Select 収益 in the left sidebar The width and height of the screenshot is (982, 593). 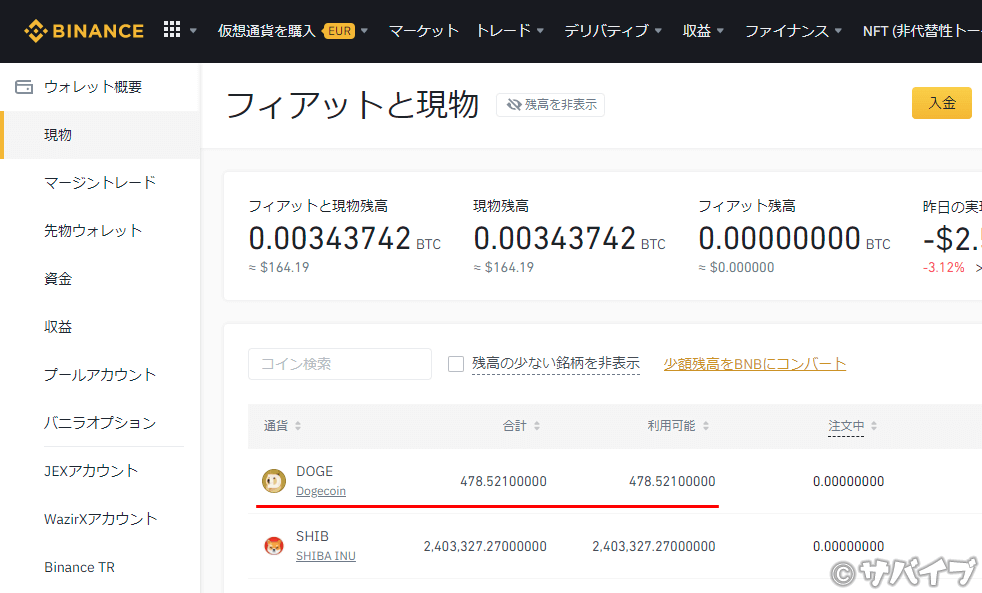(x=58, y=327)
